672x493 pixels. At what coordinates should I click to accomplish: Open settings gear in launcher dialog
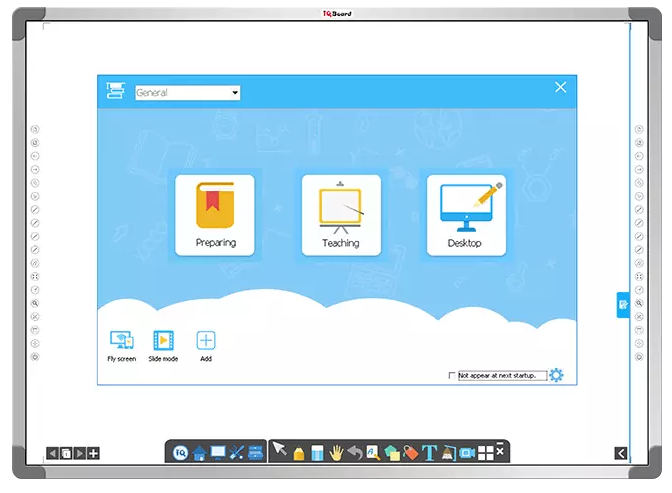[556, 375]
